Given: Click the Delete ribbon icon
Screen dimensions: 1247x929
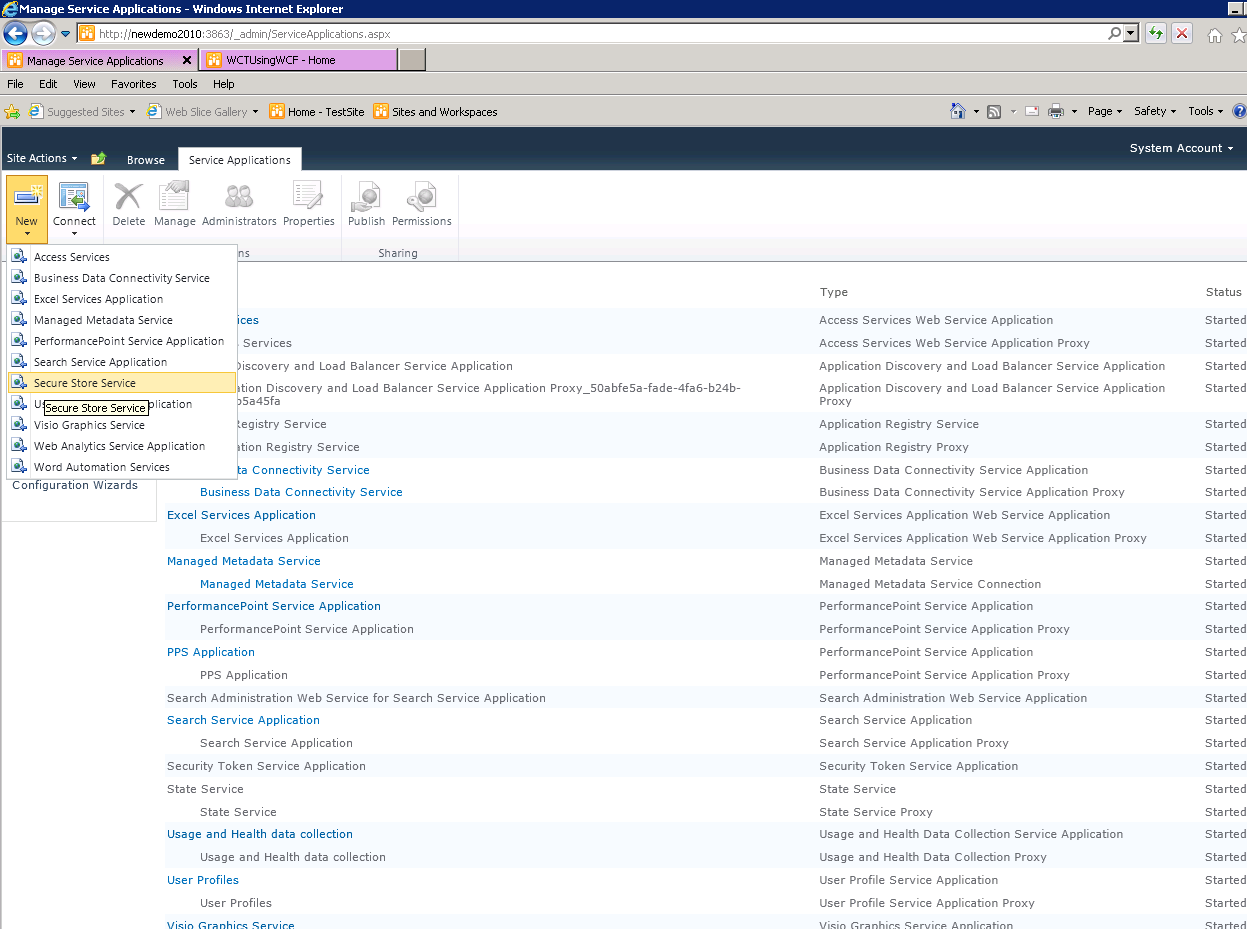Looking at the screenshot, I should 128,197.
